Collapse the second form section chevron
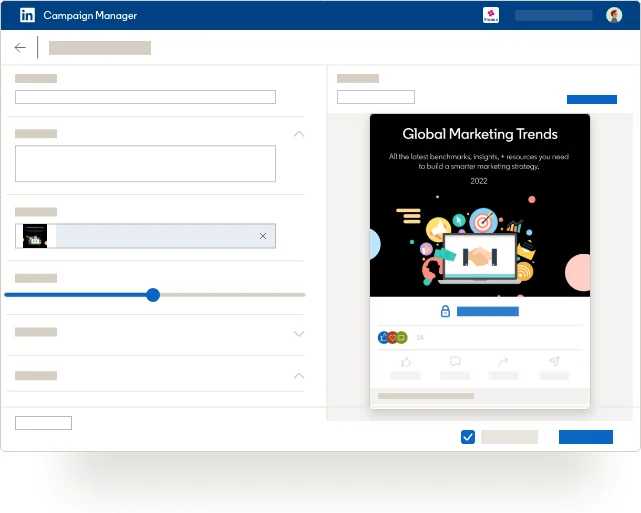Image resolution: width=641 pixels, height=513 pixels. click(299, 134)
